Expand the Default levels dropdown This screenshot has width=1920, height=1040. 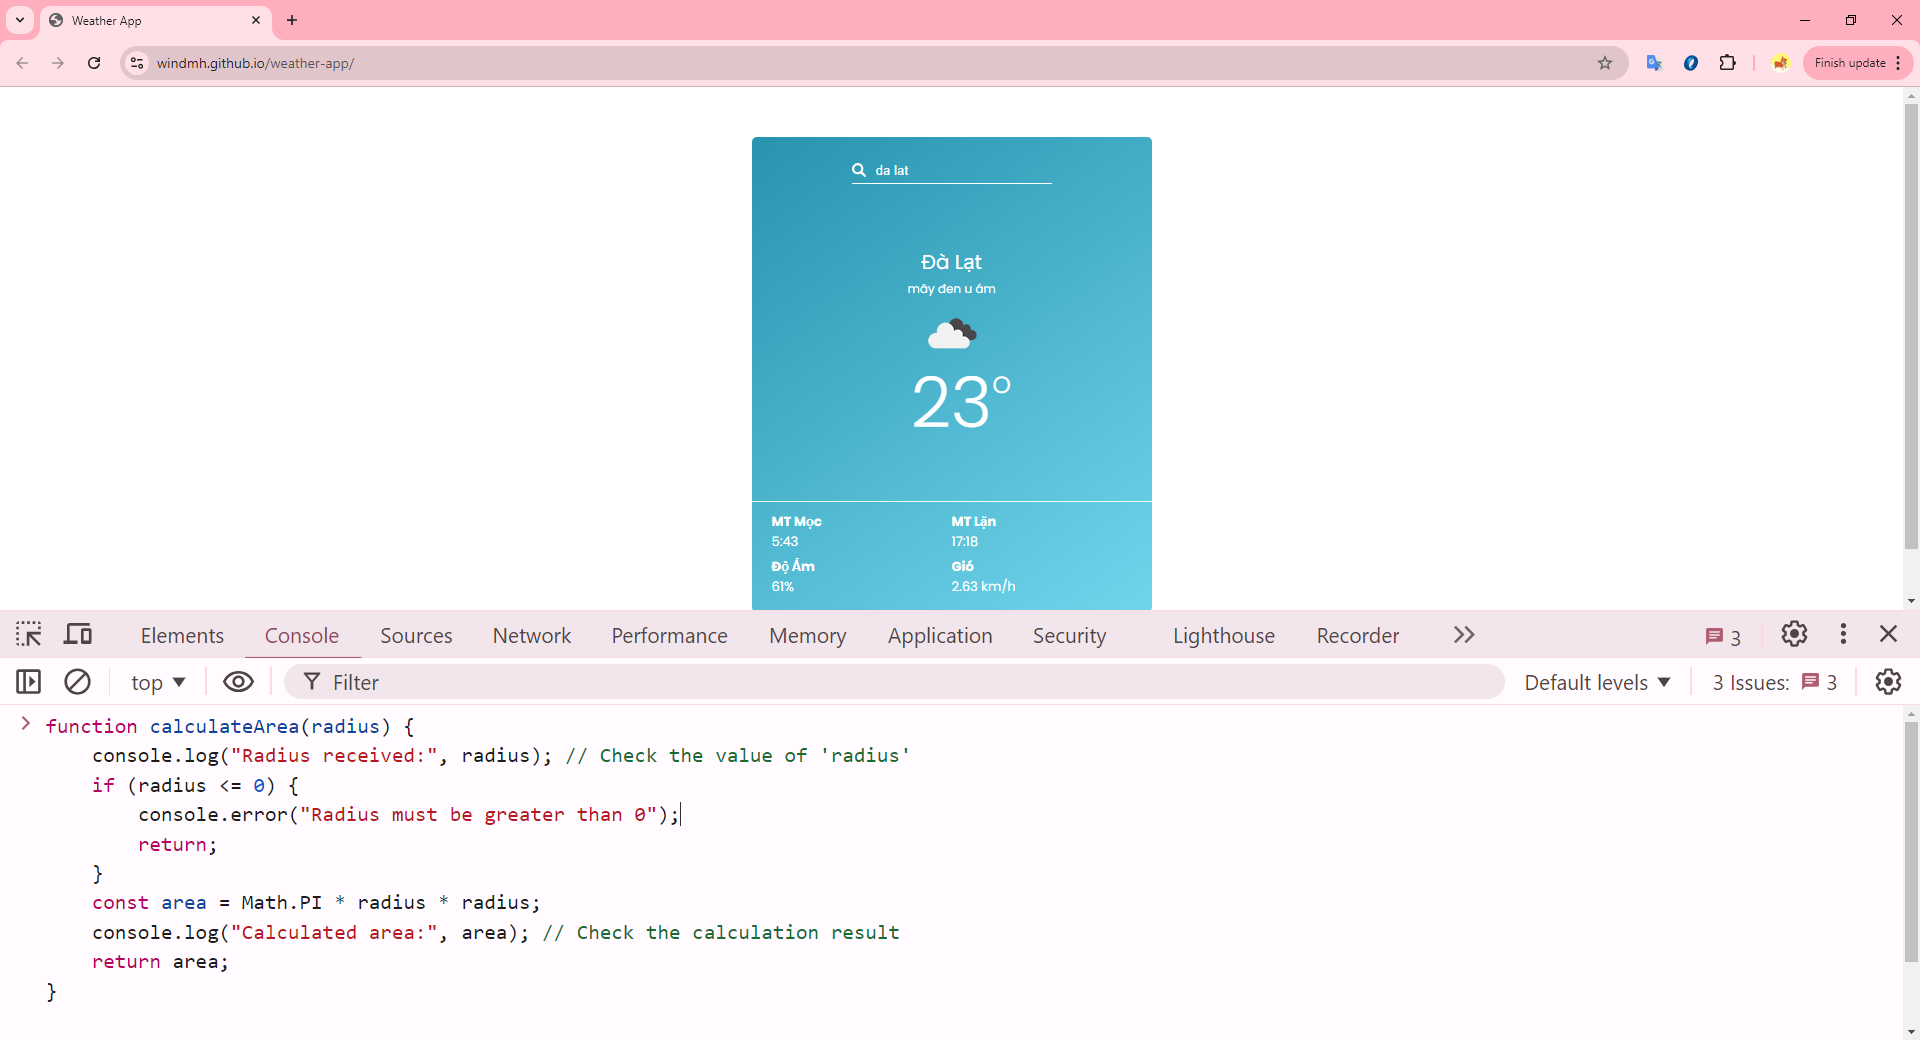[x=1597, y=682]
